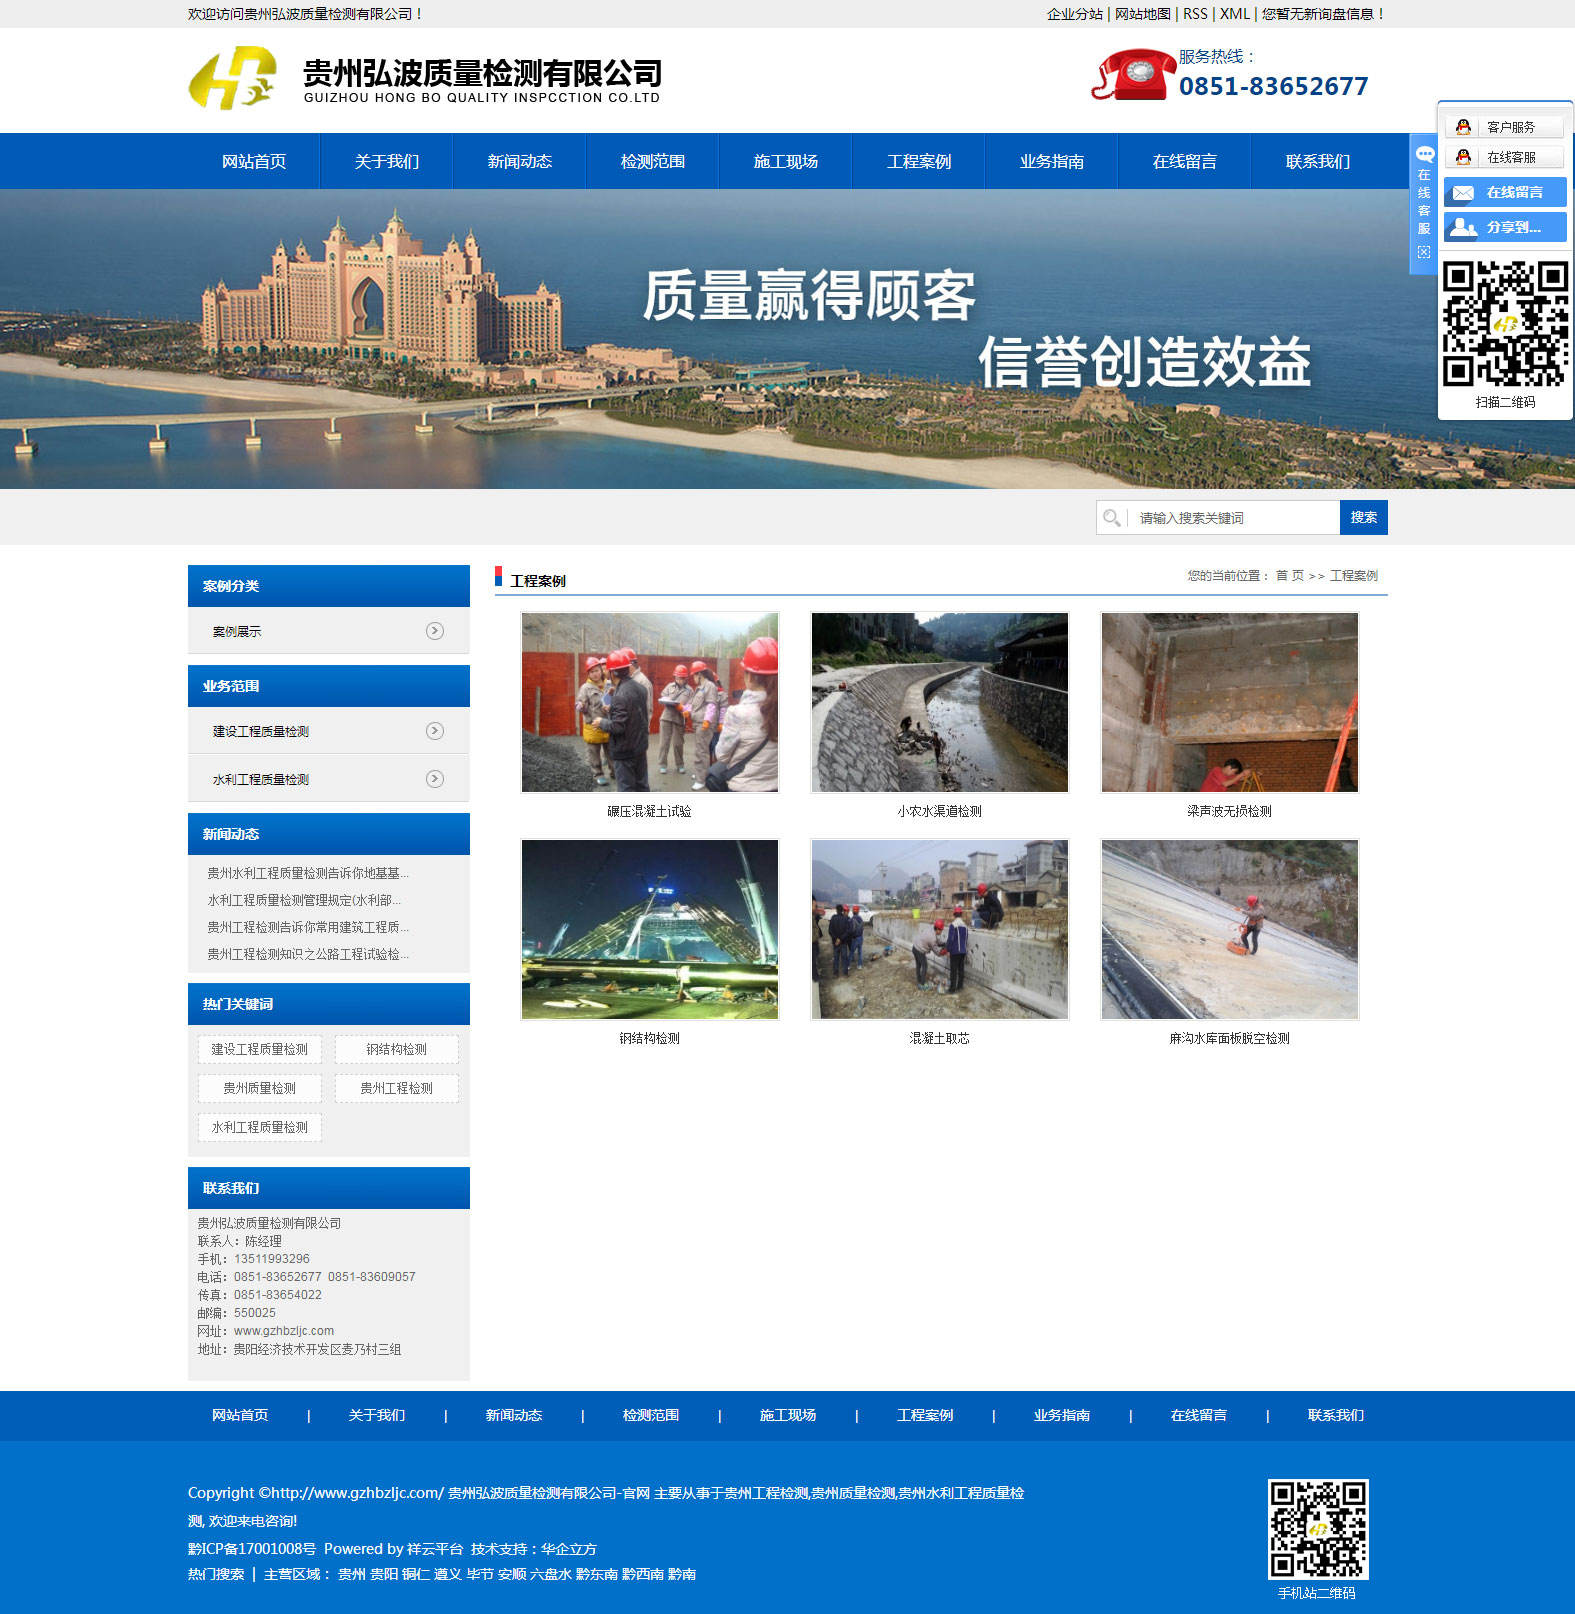Open the 网站地图 link at top
Screen dimensions: 1575x1614
1142,14
